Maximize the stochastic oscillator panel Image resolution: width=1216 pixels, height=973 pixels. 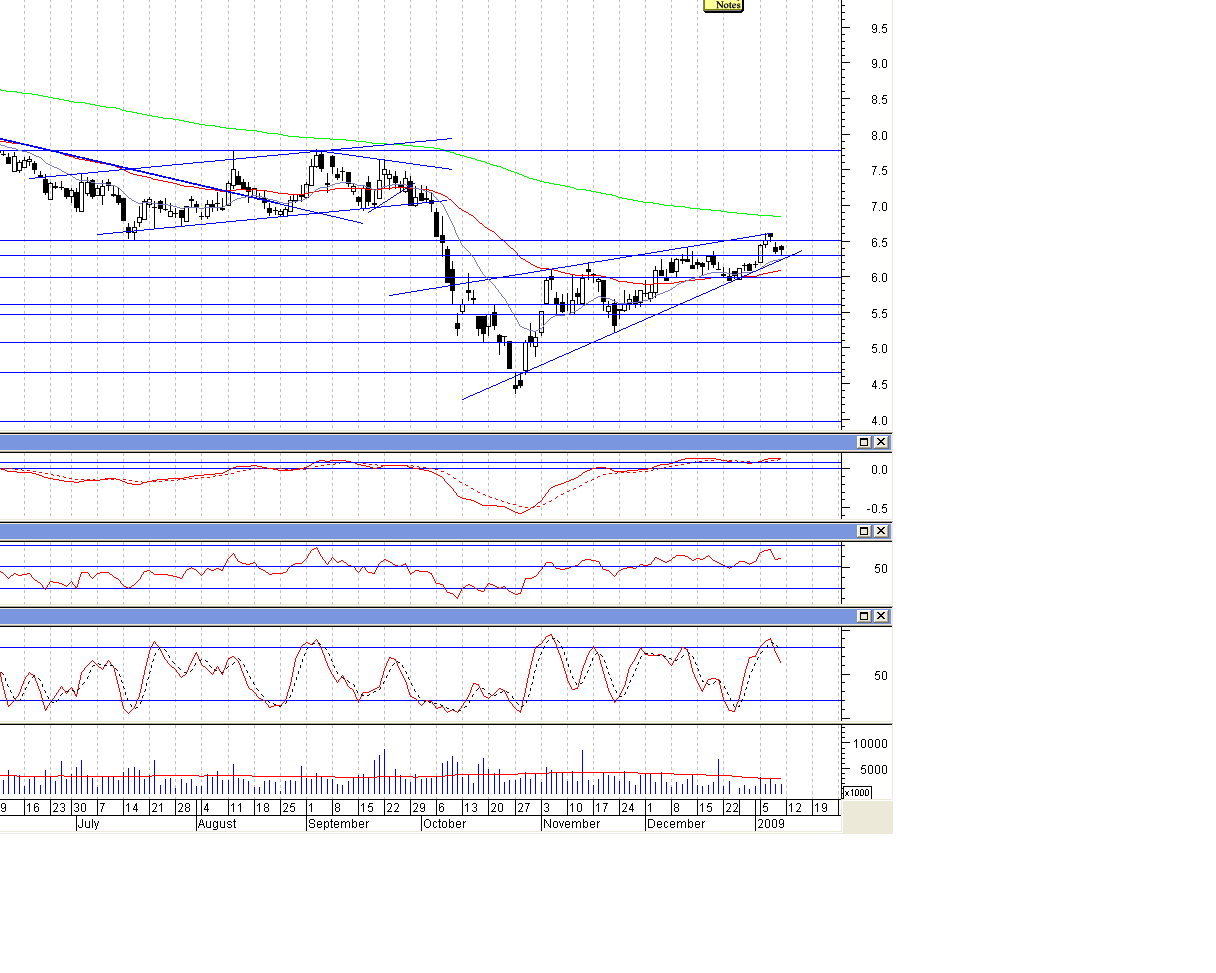(x=865, y=616)
